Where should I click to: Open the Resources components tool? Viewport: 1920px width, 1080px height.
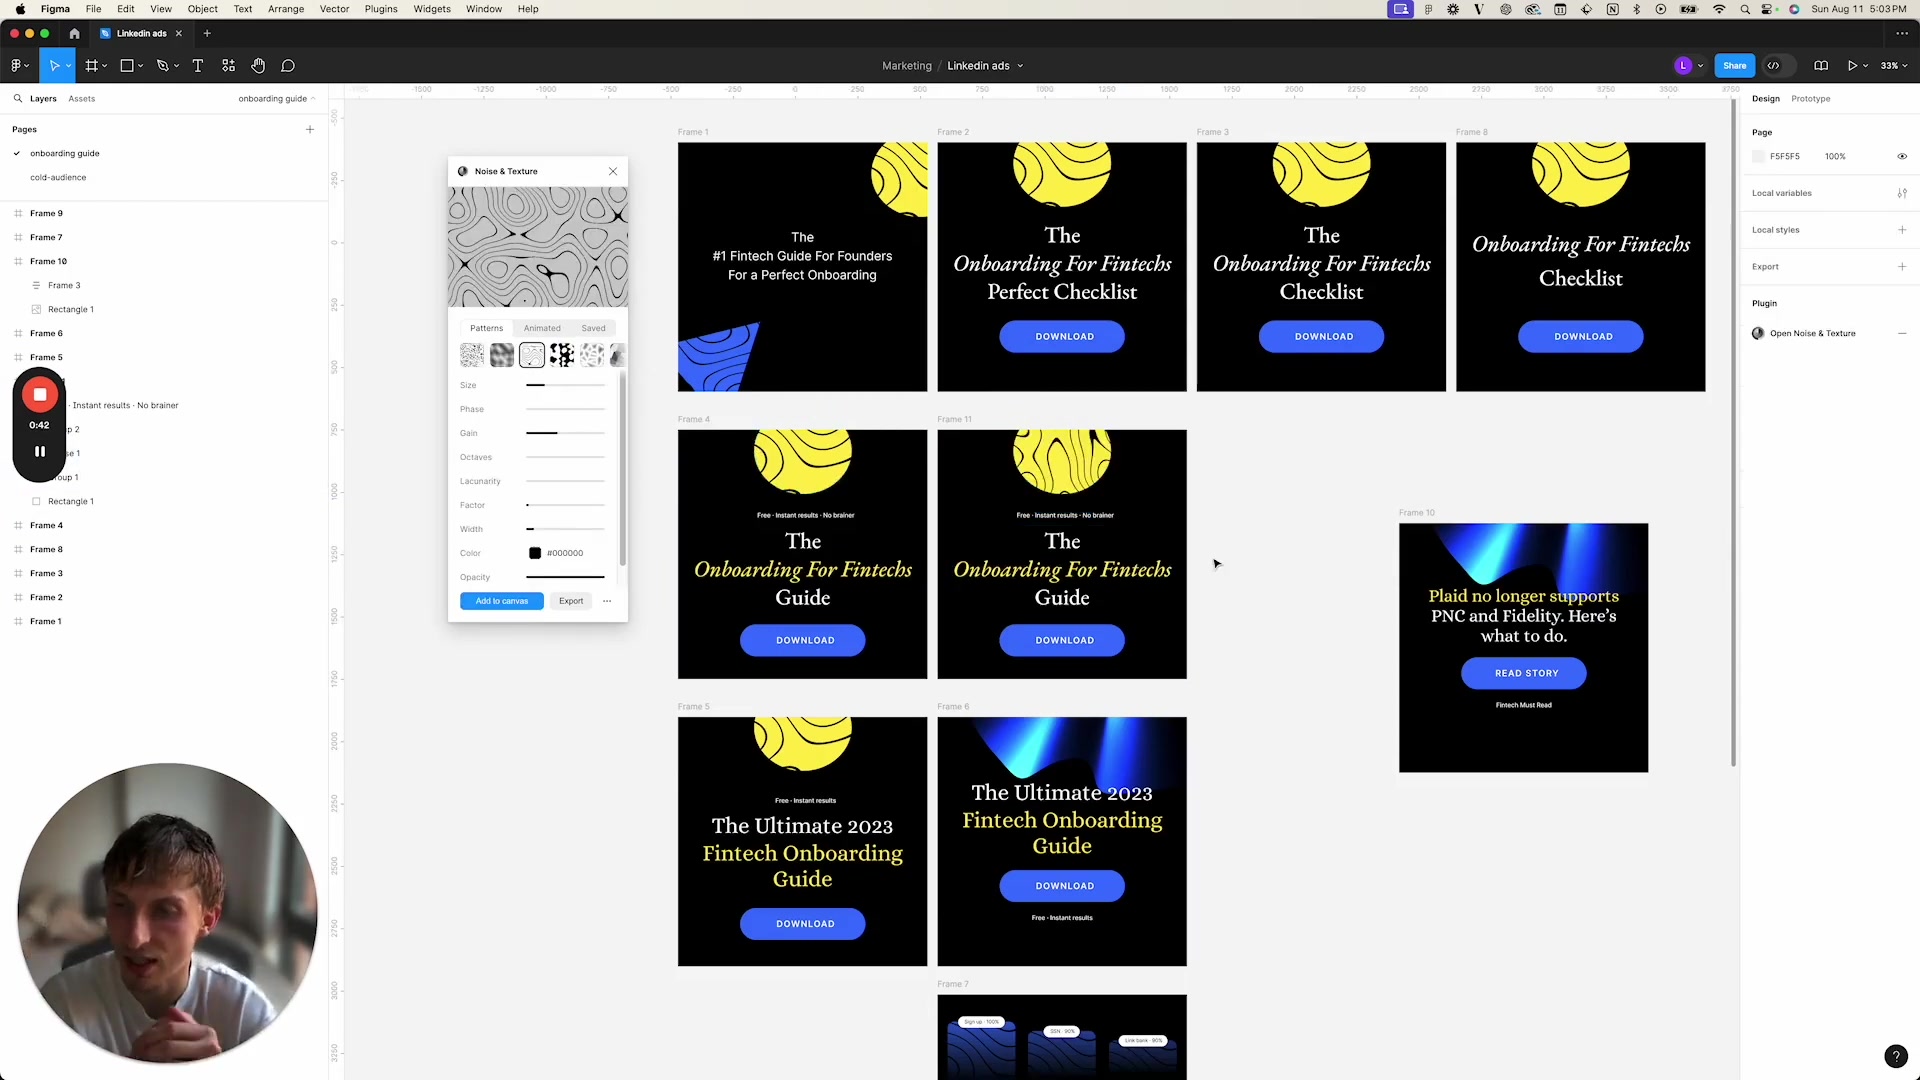point(228,66)
